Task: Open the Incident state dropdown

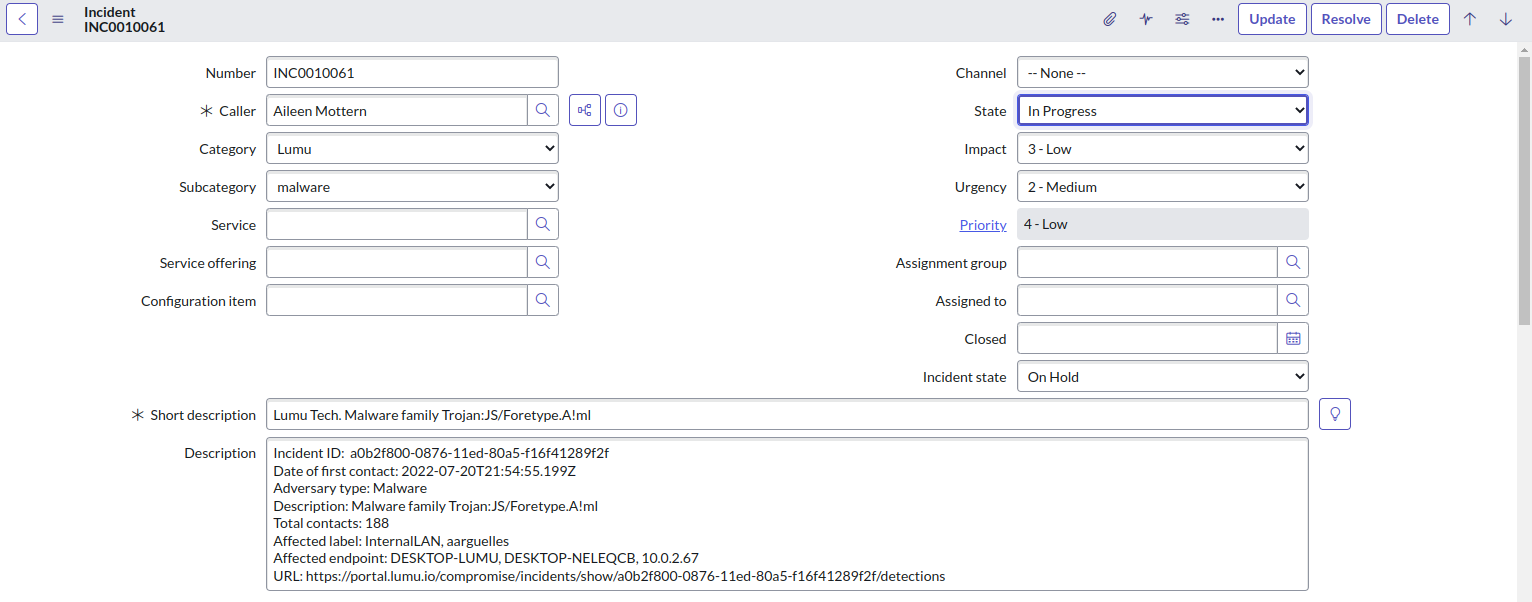Action: pos(1162,376)
